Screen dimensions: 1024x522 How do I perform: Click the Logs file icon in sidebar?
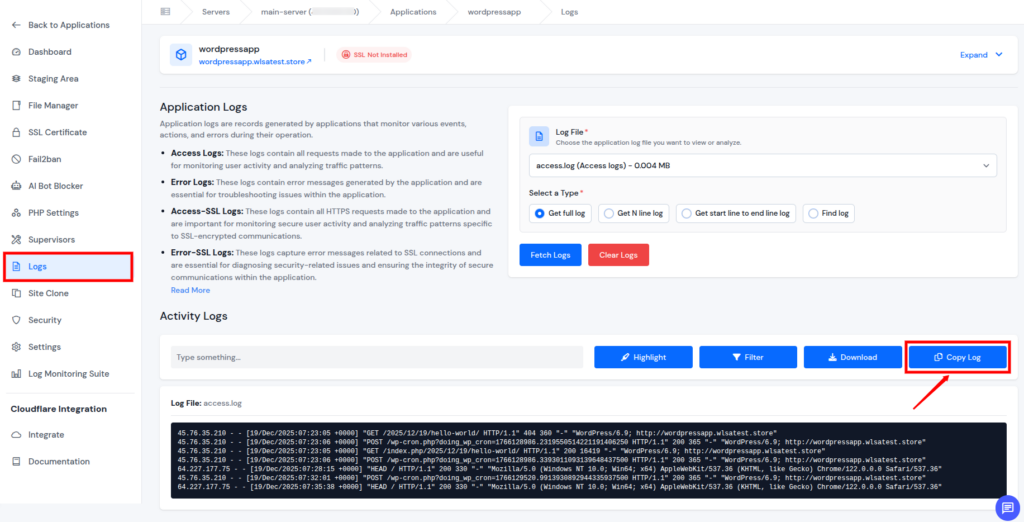16,267
